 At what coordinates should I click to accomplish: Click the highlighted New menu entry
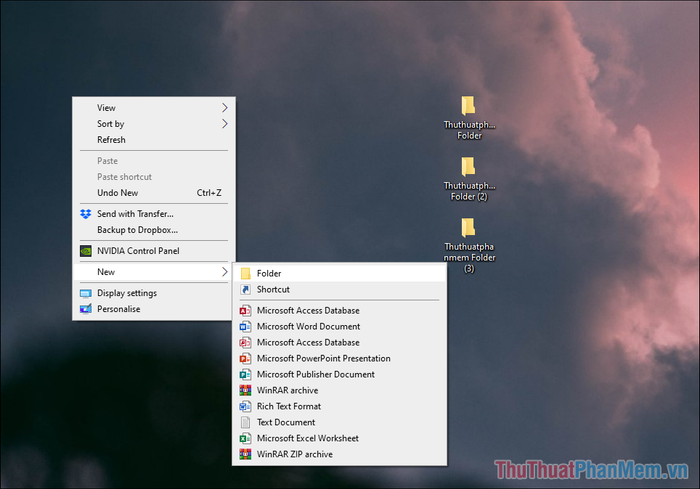coord(154,272)
